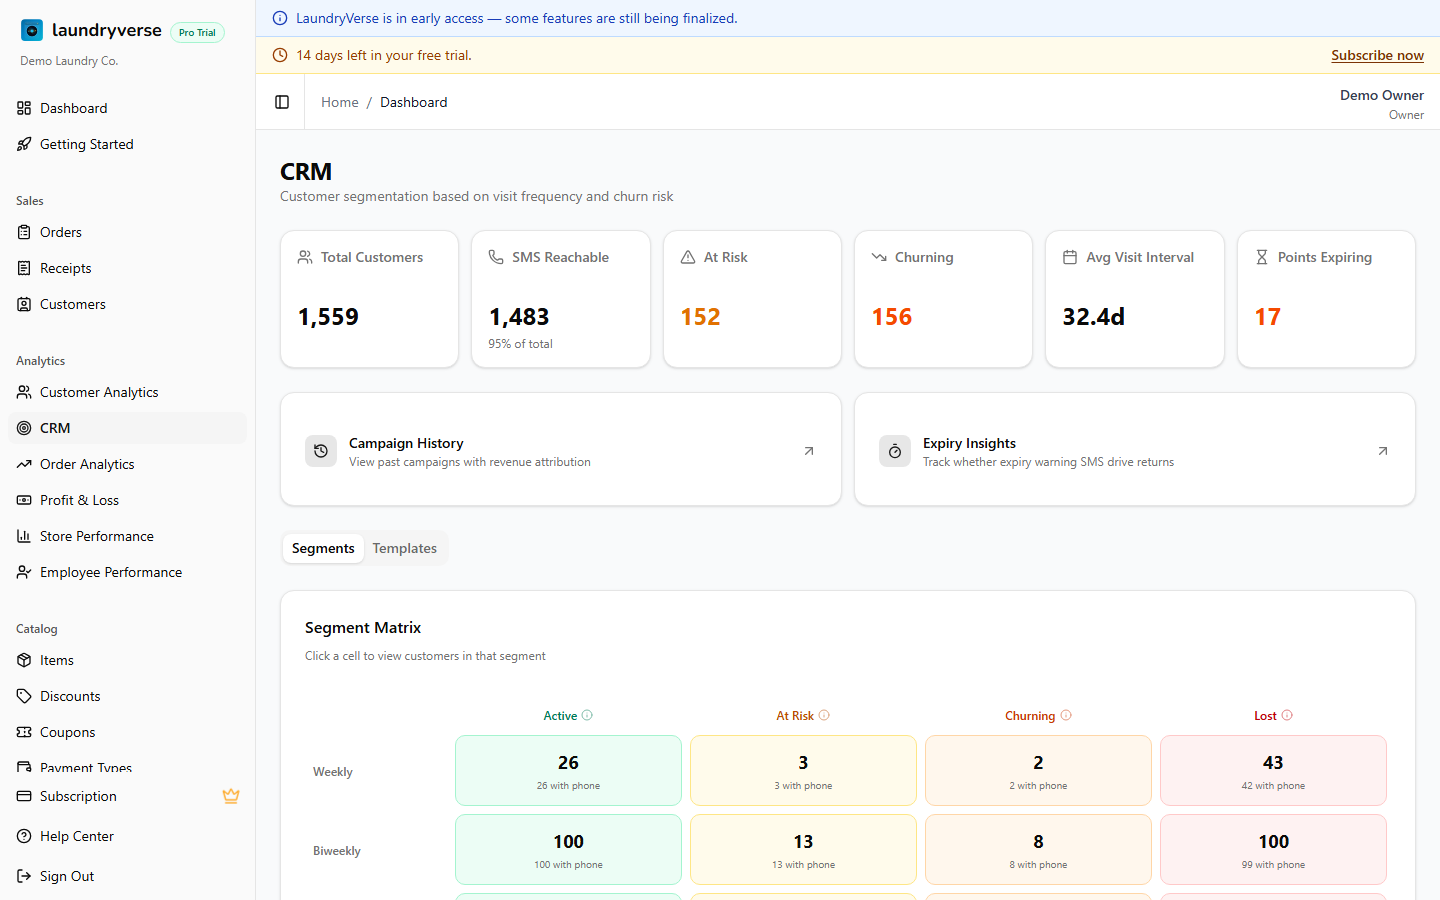Screen dimensions: 1440x900
Task: Click the Store Performance bar chart icon
Action: pos(24,536)
